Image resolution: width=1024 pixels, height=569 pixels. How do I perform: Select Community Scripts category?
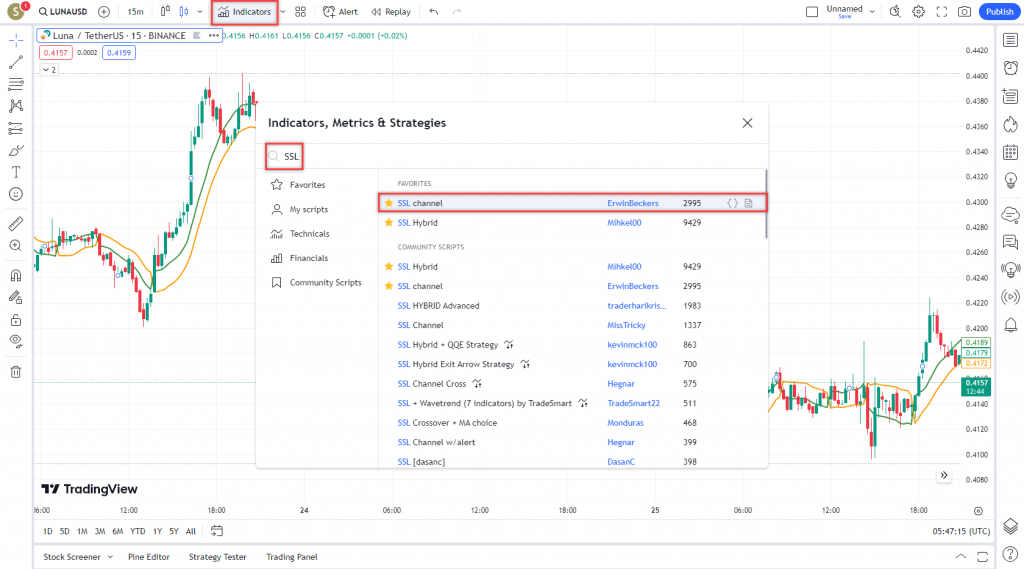pyautogui.click(x=325, y=283)
